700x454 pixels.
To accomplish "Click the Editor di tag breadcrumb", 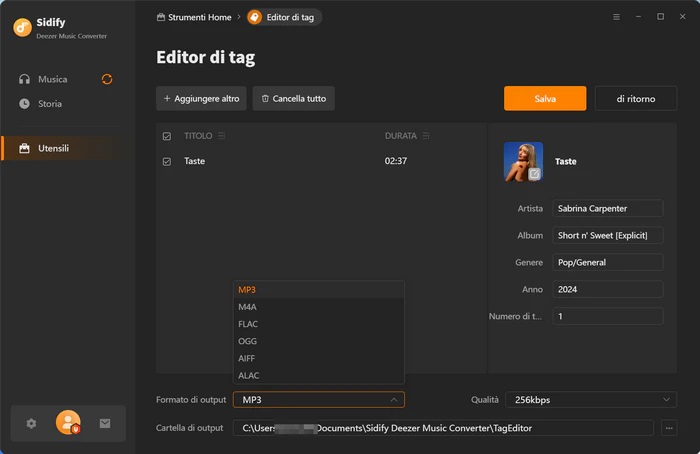I will (x=284, y=17).
